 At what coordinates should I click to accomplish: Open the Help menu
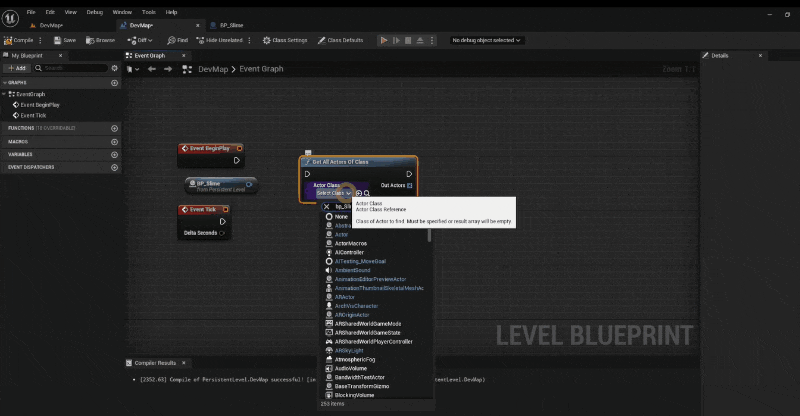click(x=171, y=12)
